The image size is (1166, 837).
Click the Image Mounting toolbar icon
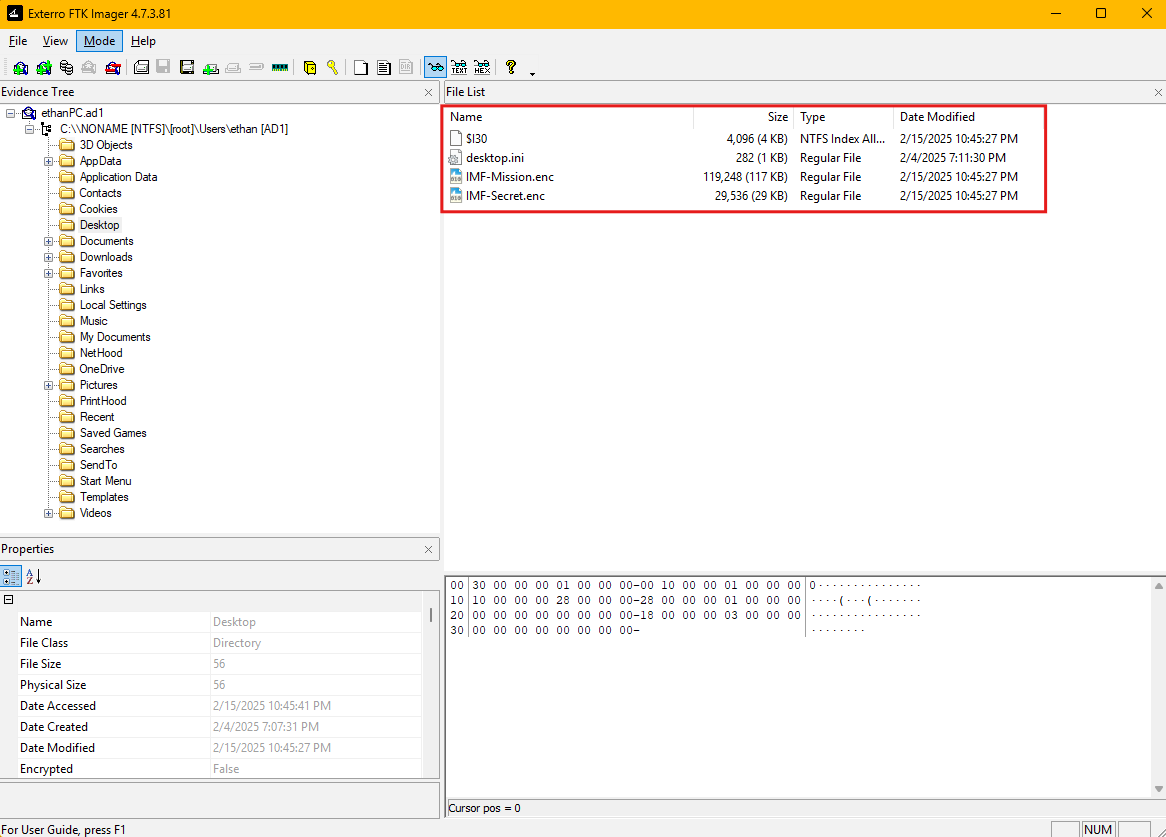tap(66, 68)
